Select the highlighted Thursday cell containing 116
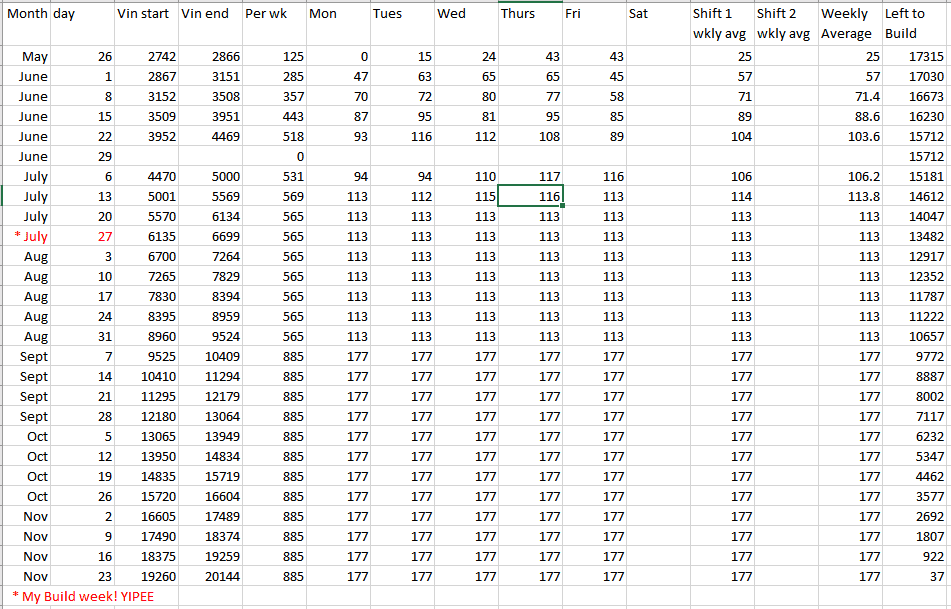The width and height of the screenshot is (951, 609). (530, 196)
